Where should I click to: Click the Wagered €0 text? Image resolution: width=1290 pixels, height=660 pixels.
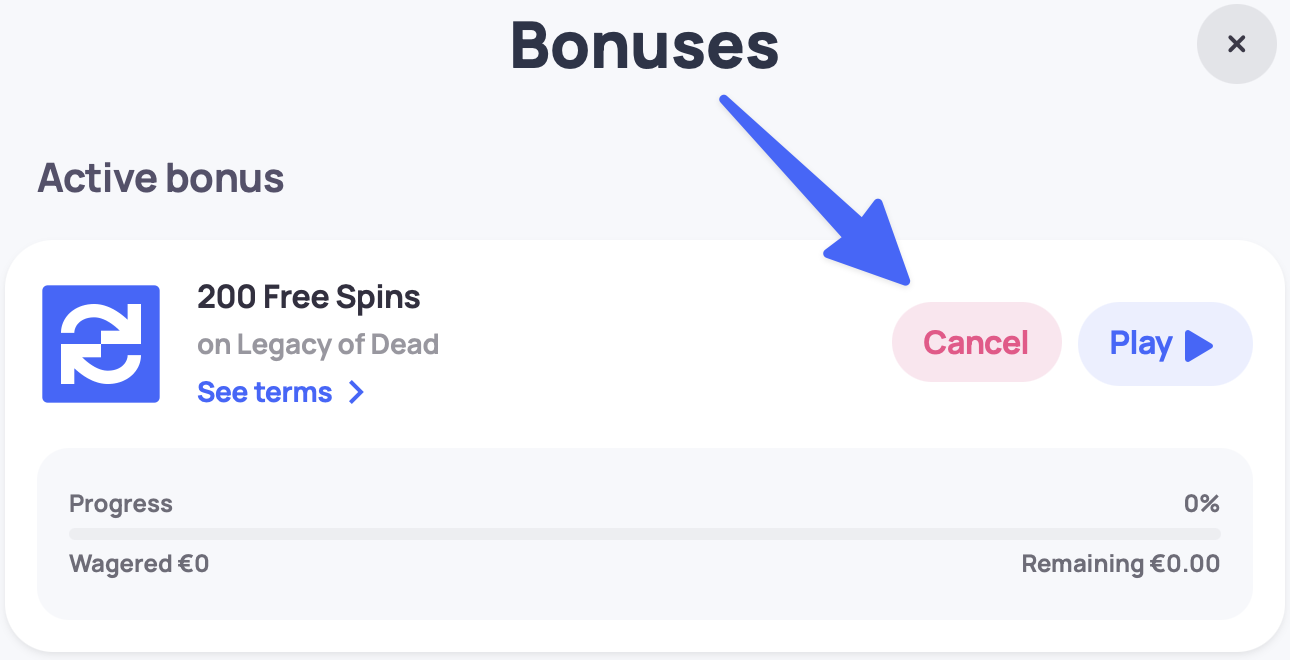(139, 564)
